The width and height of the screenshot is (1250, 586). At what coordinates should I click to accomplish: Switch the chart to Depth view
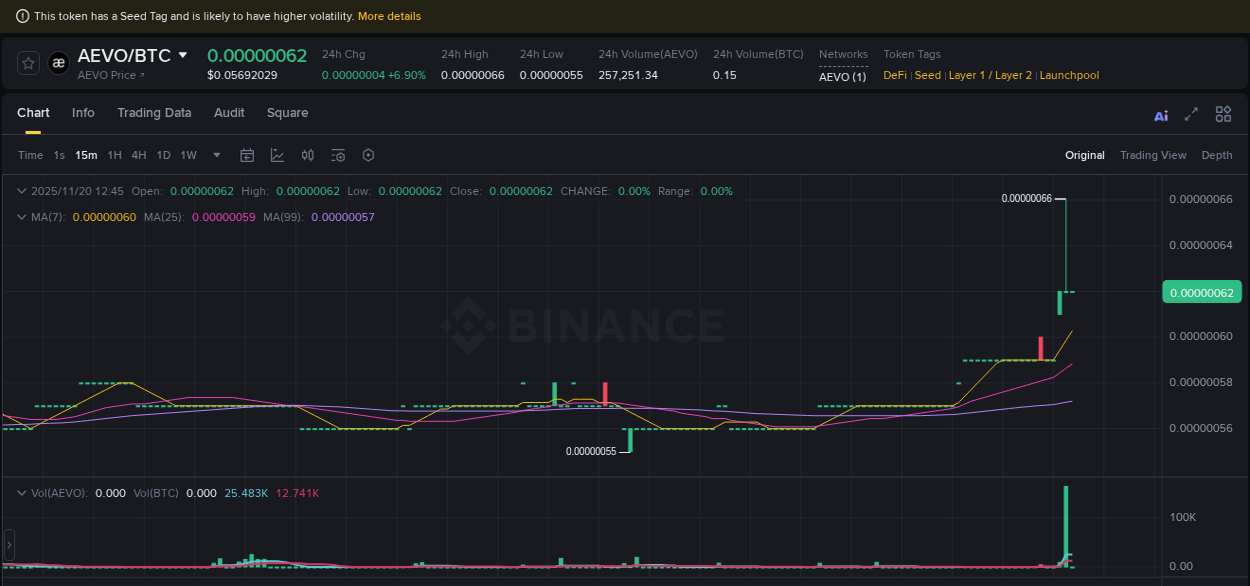click(x=1217, y=155)
